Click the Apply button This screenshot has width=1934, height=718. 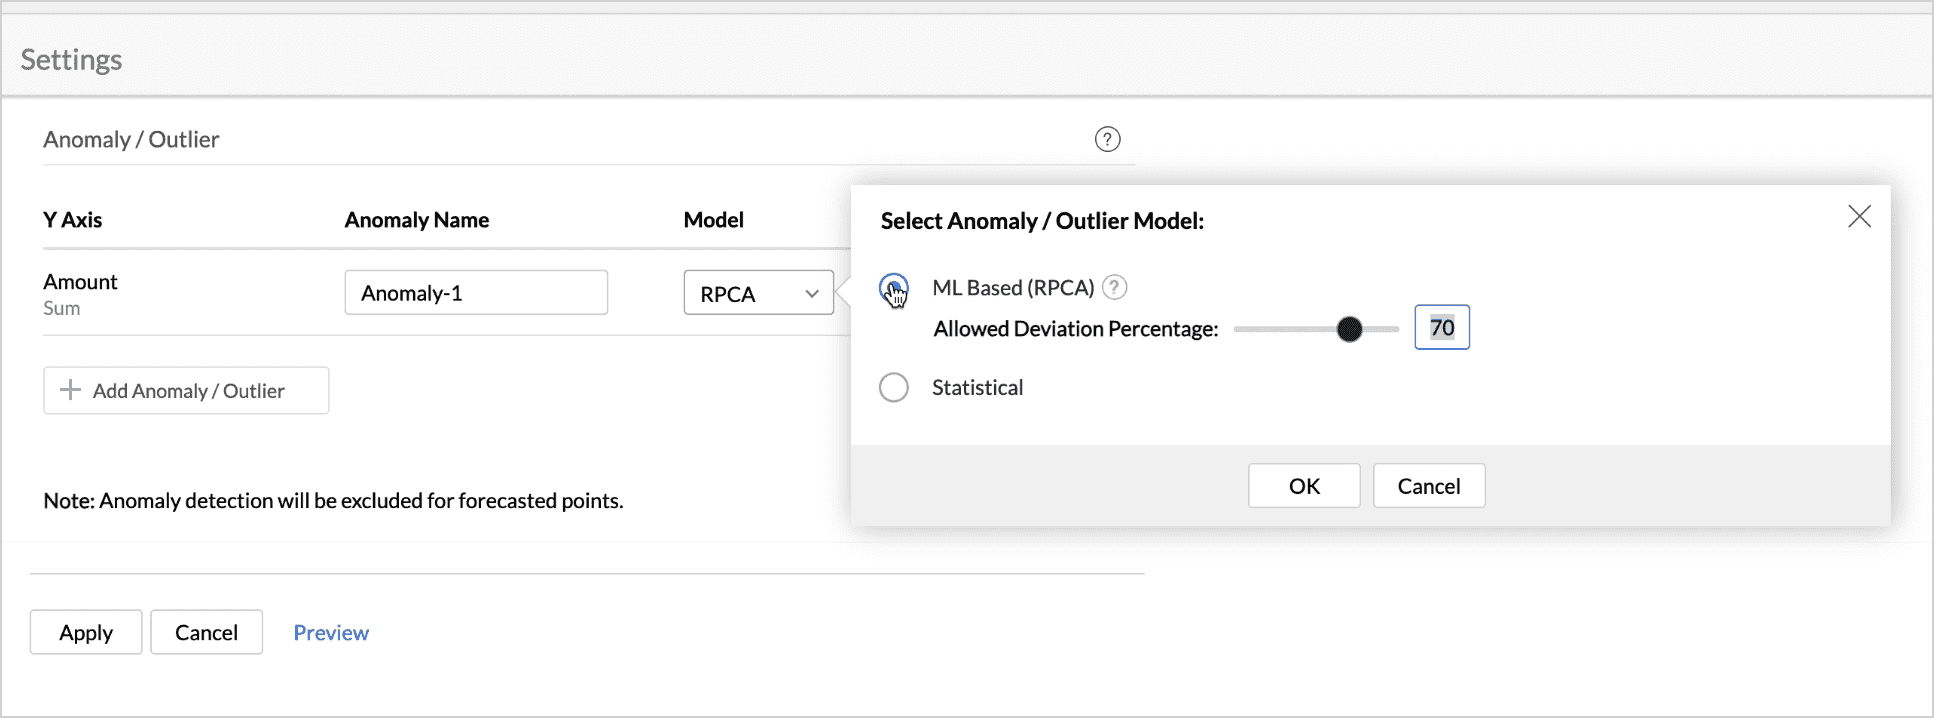point(86,632)
